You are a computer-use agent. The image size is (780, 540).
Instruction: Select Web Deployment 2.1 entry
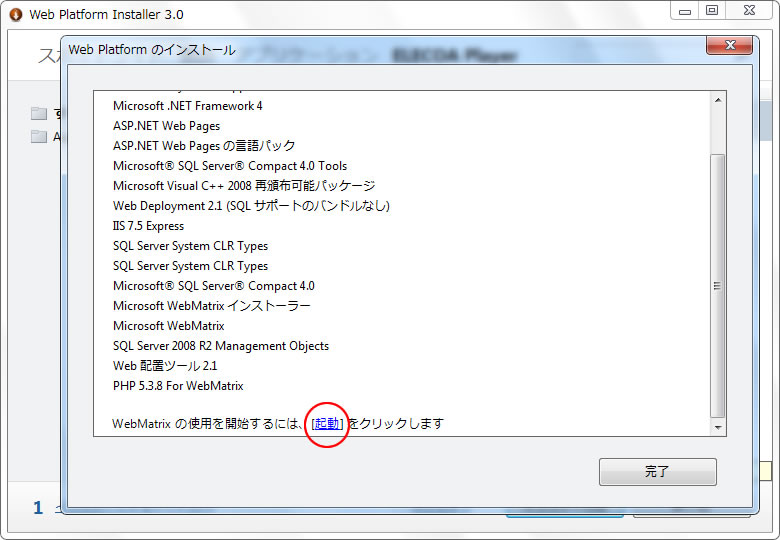click(250, 206)
